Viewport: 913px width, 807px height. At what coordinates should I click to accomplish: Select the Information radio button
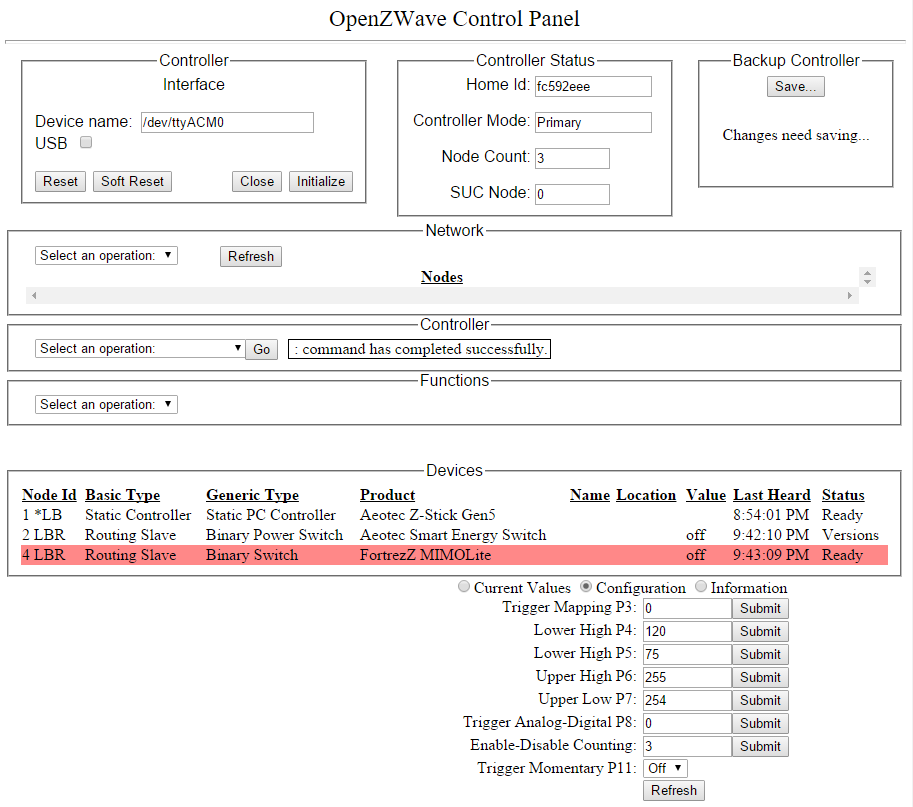[x=701, y=586]
